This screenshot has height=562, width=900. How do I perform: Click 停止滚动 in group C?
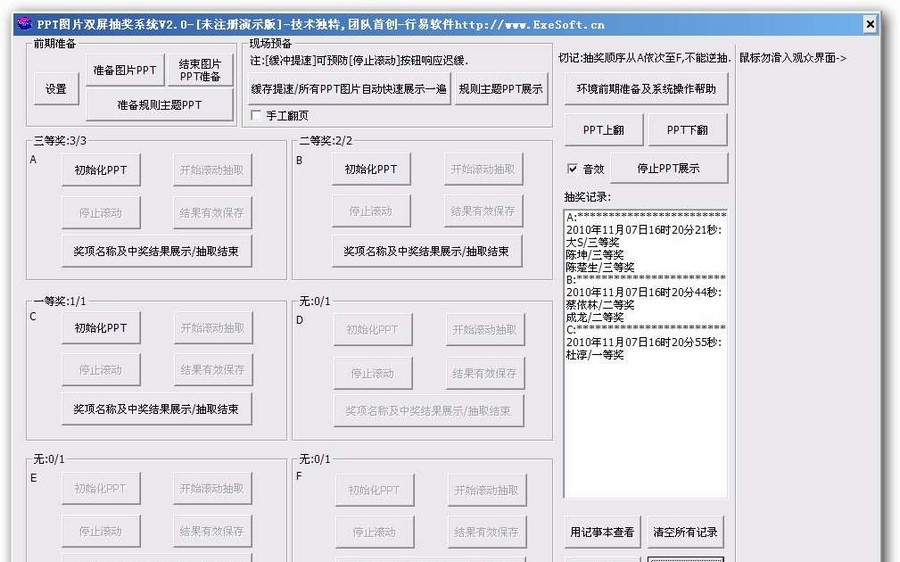101,370
